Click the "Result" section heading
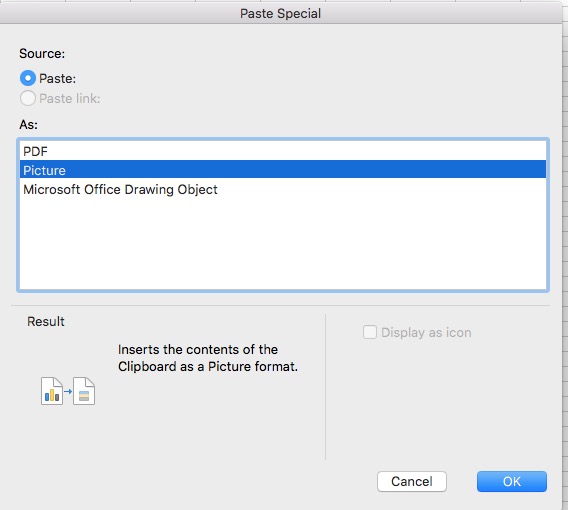This screenshot has height=510, width=568. 46,322
